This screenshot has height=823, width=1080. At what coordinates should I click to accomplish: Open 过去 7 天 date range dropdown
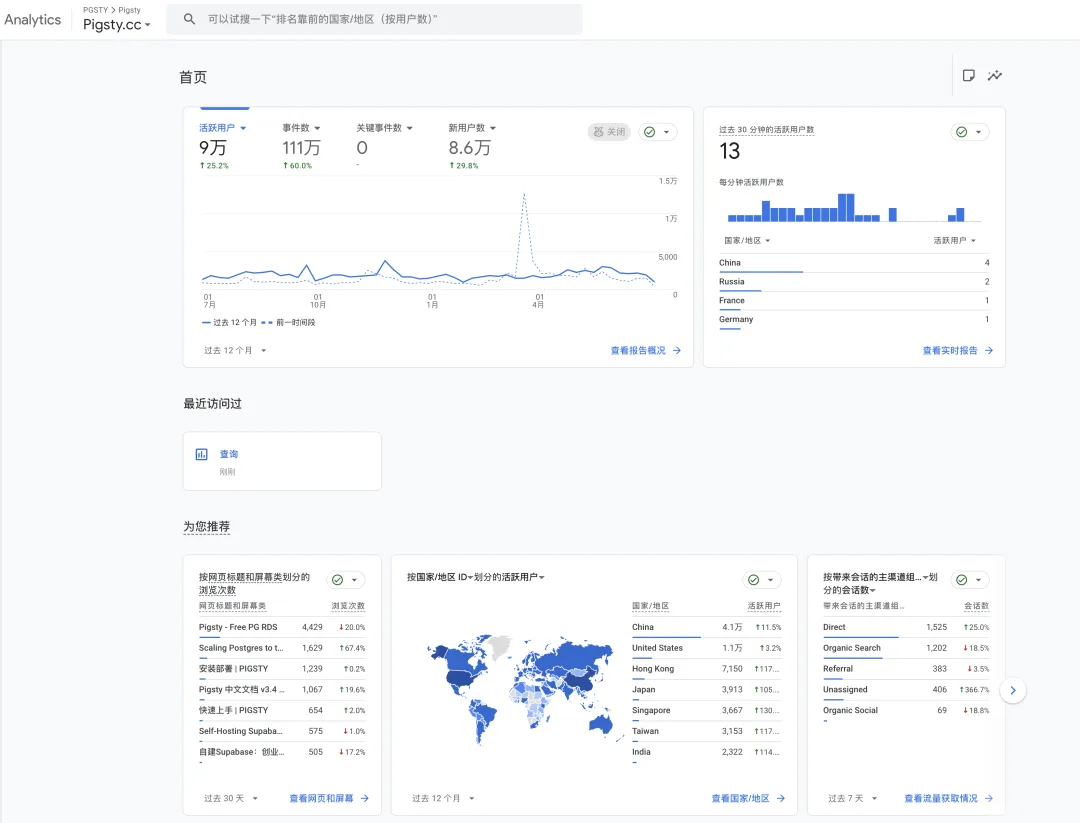tap(853, 798)
